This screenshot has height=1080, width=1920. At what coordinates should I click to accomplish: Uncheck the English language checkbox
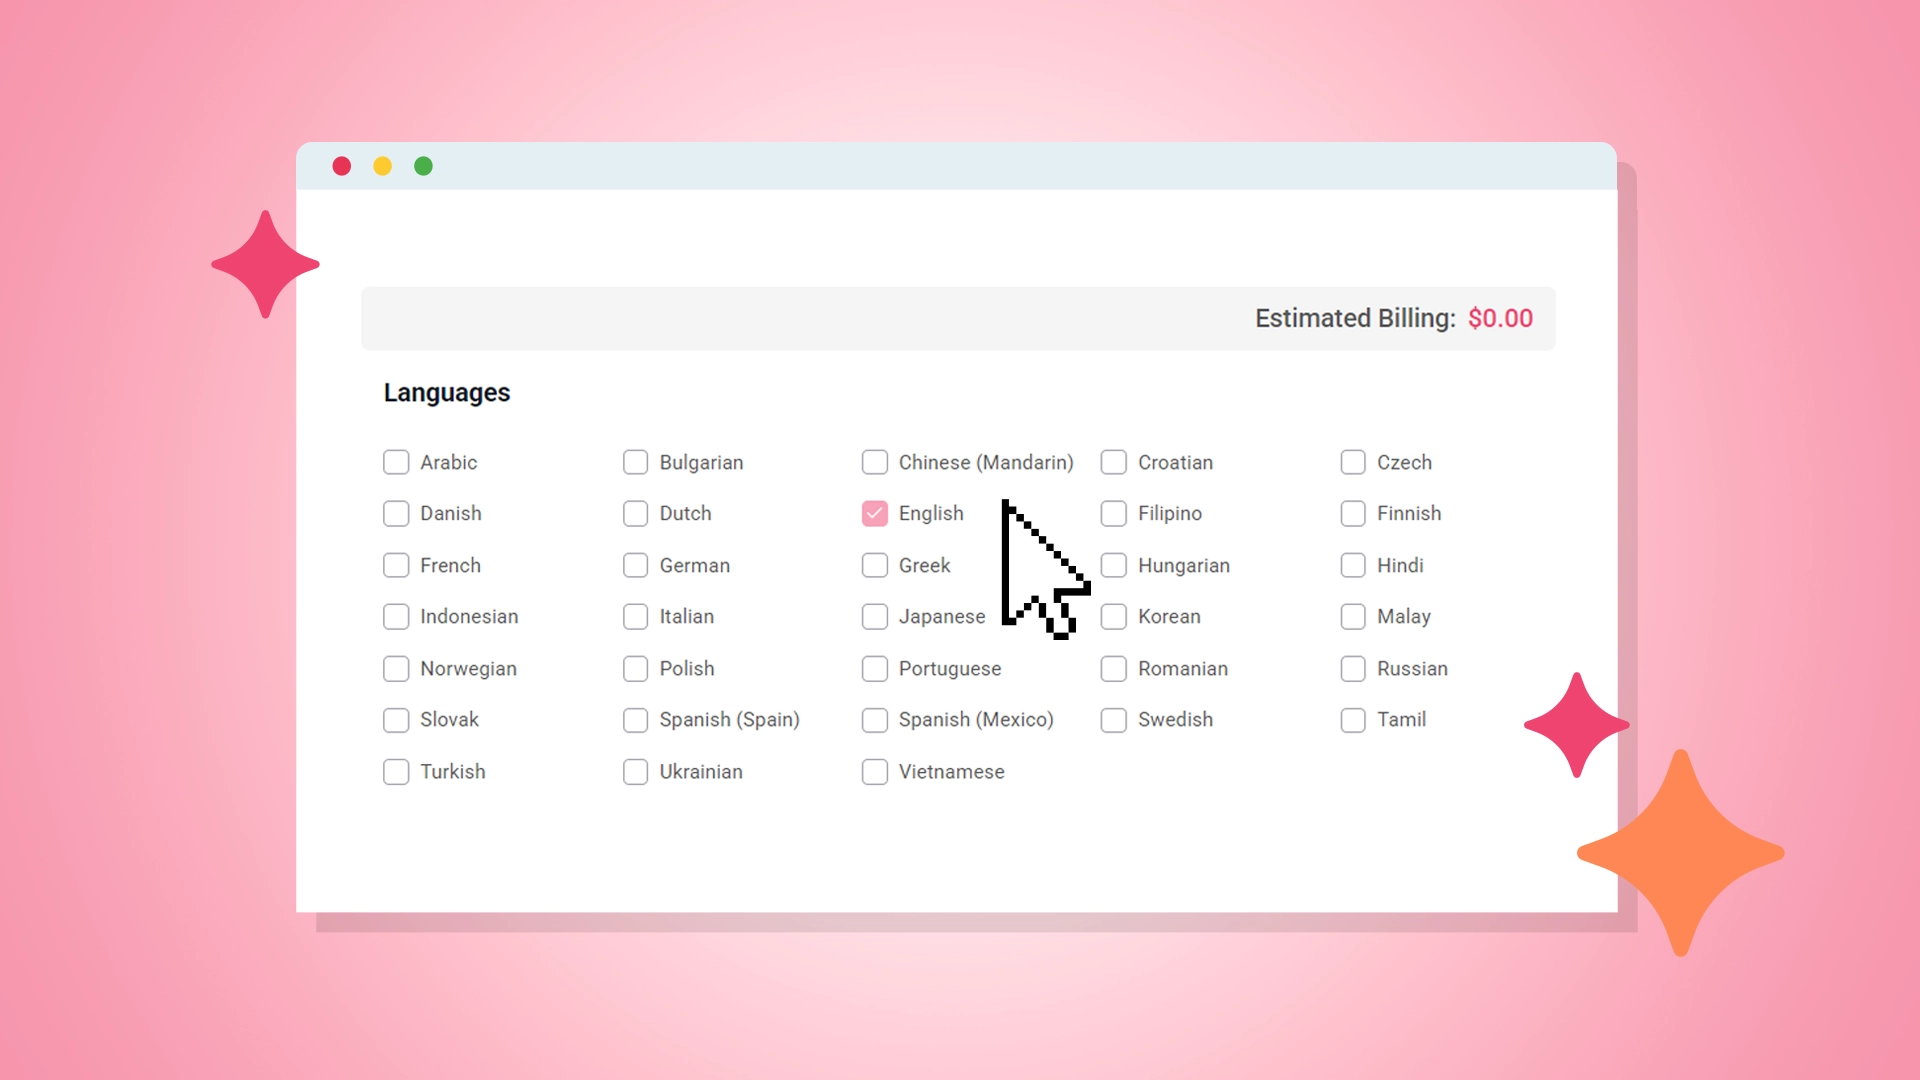(874, 513)
